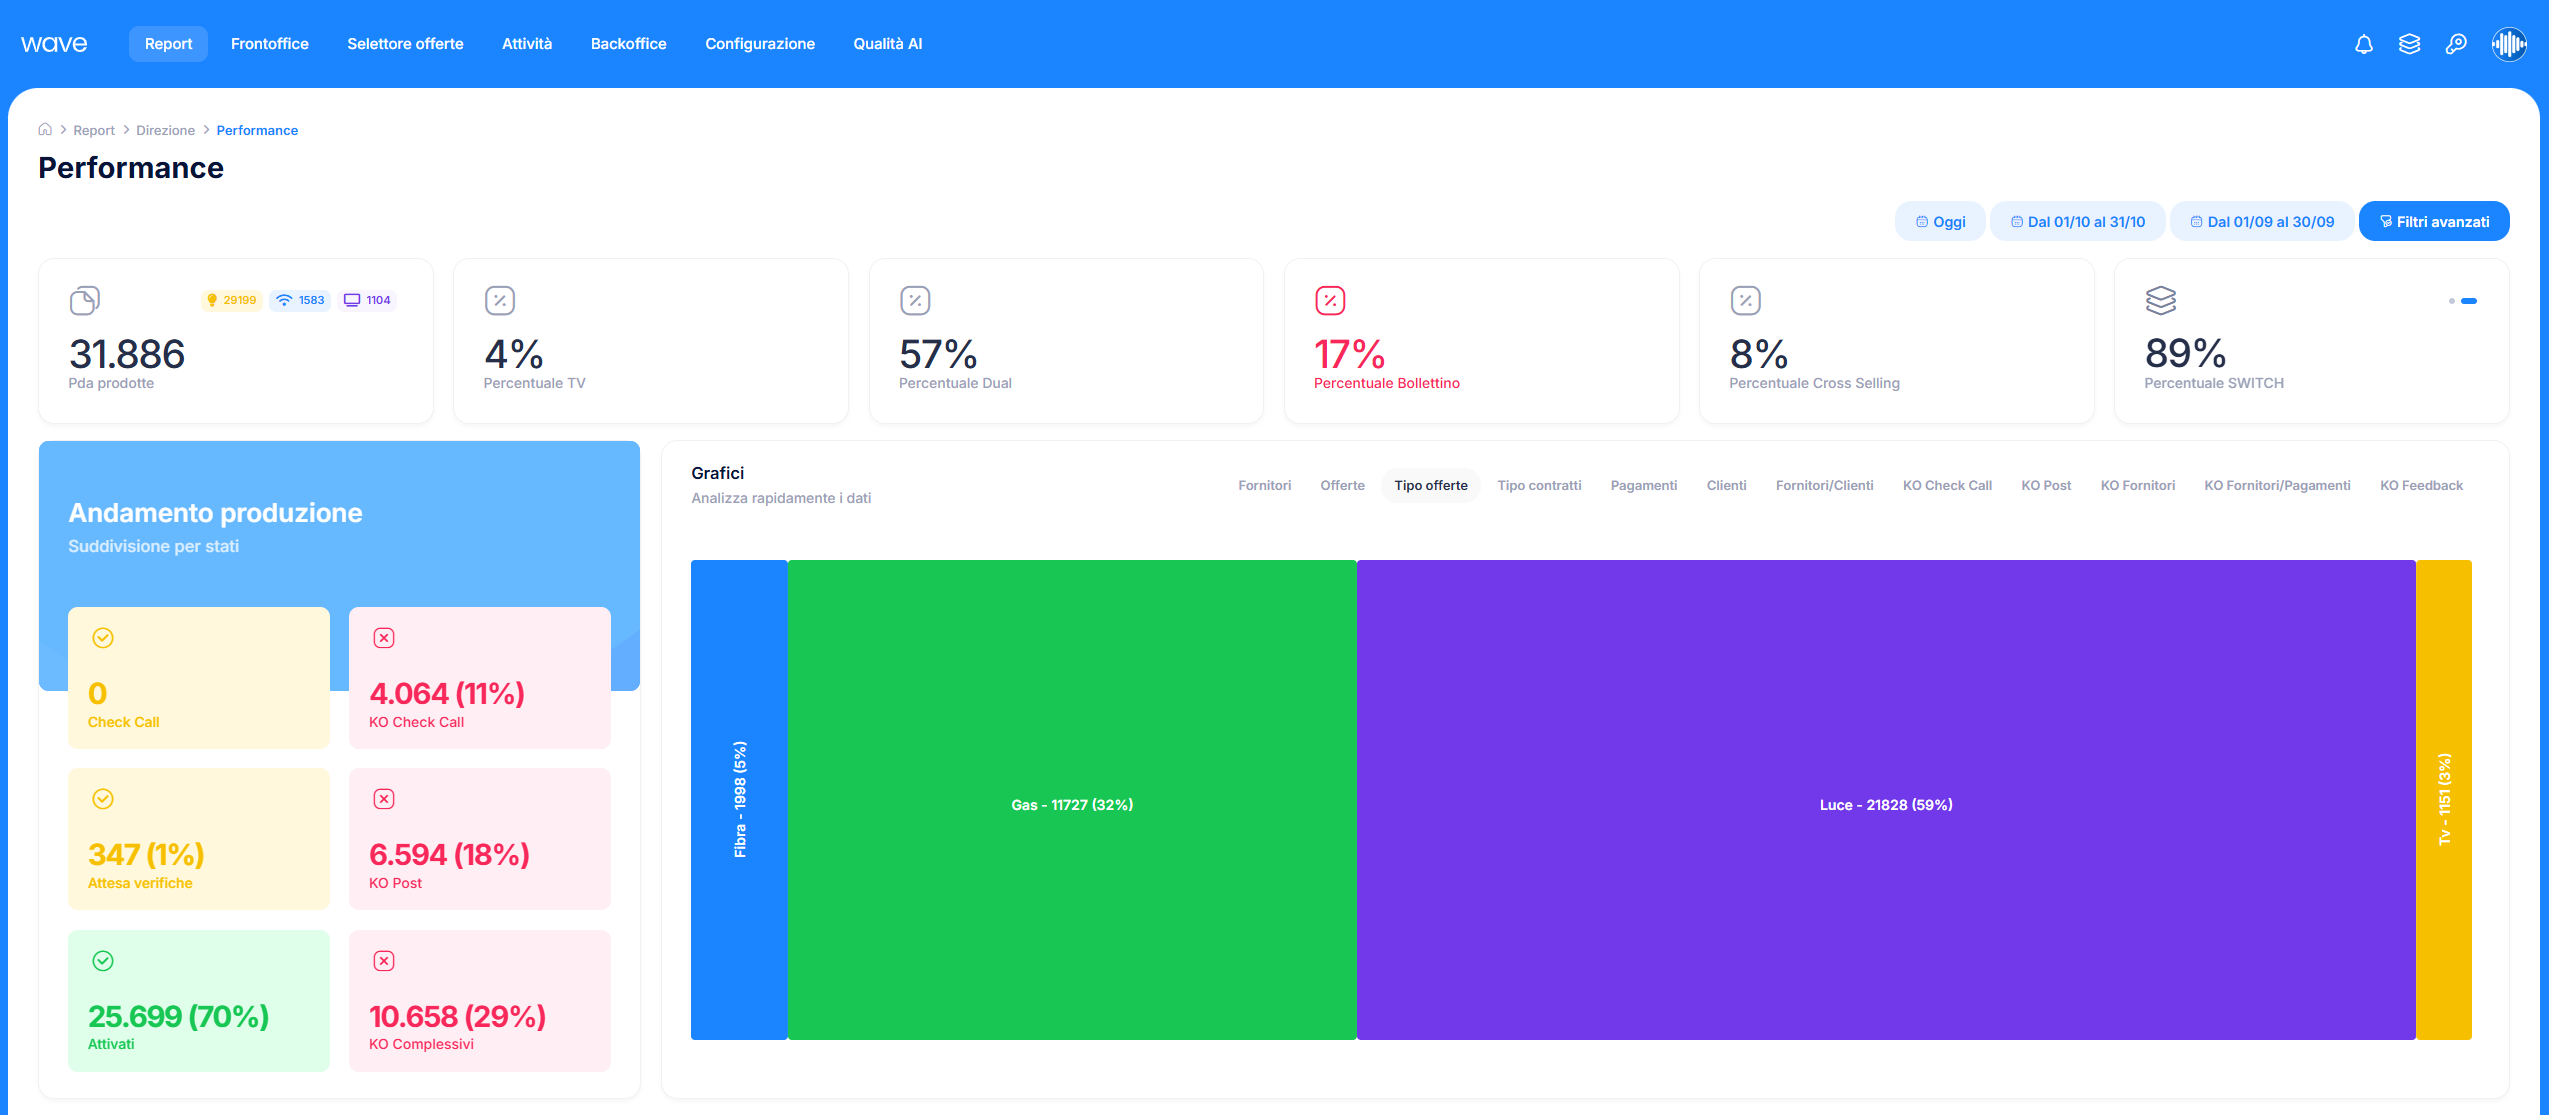Screen dimensions: 2549x1115
Task: Open the layers stack icon in header
Action: [2409, 44]
